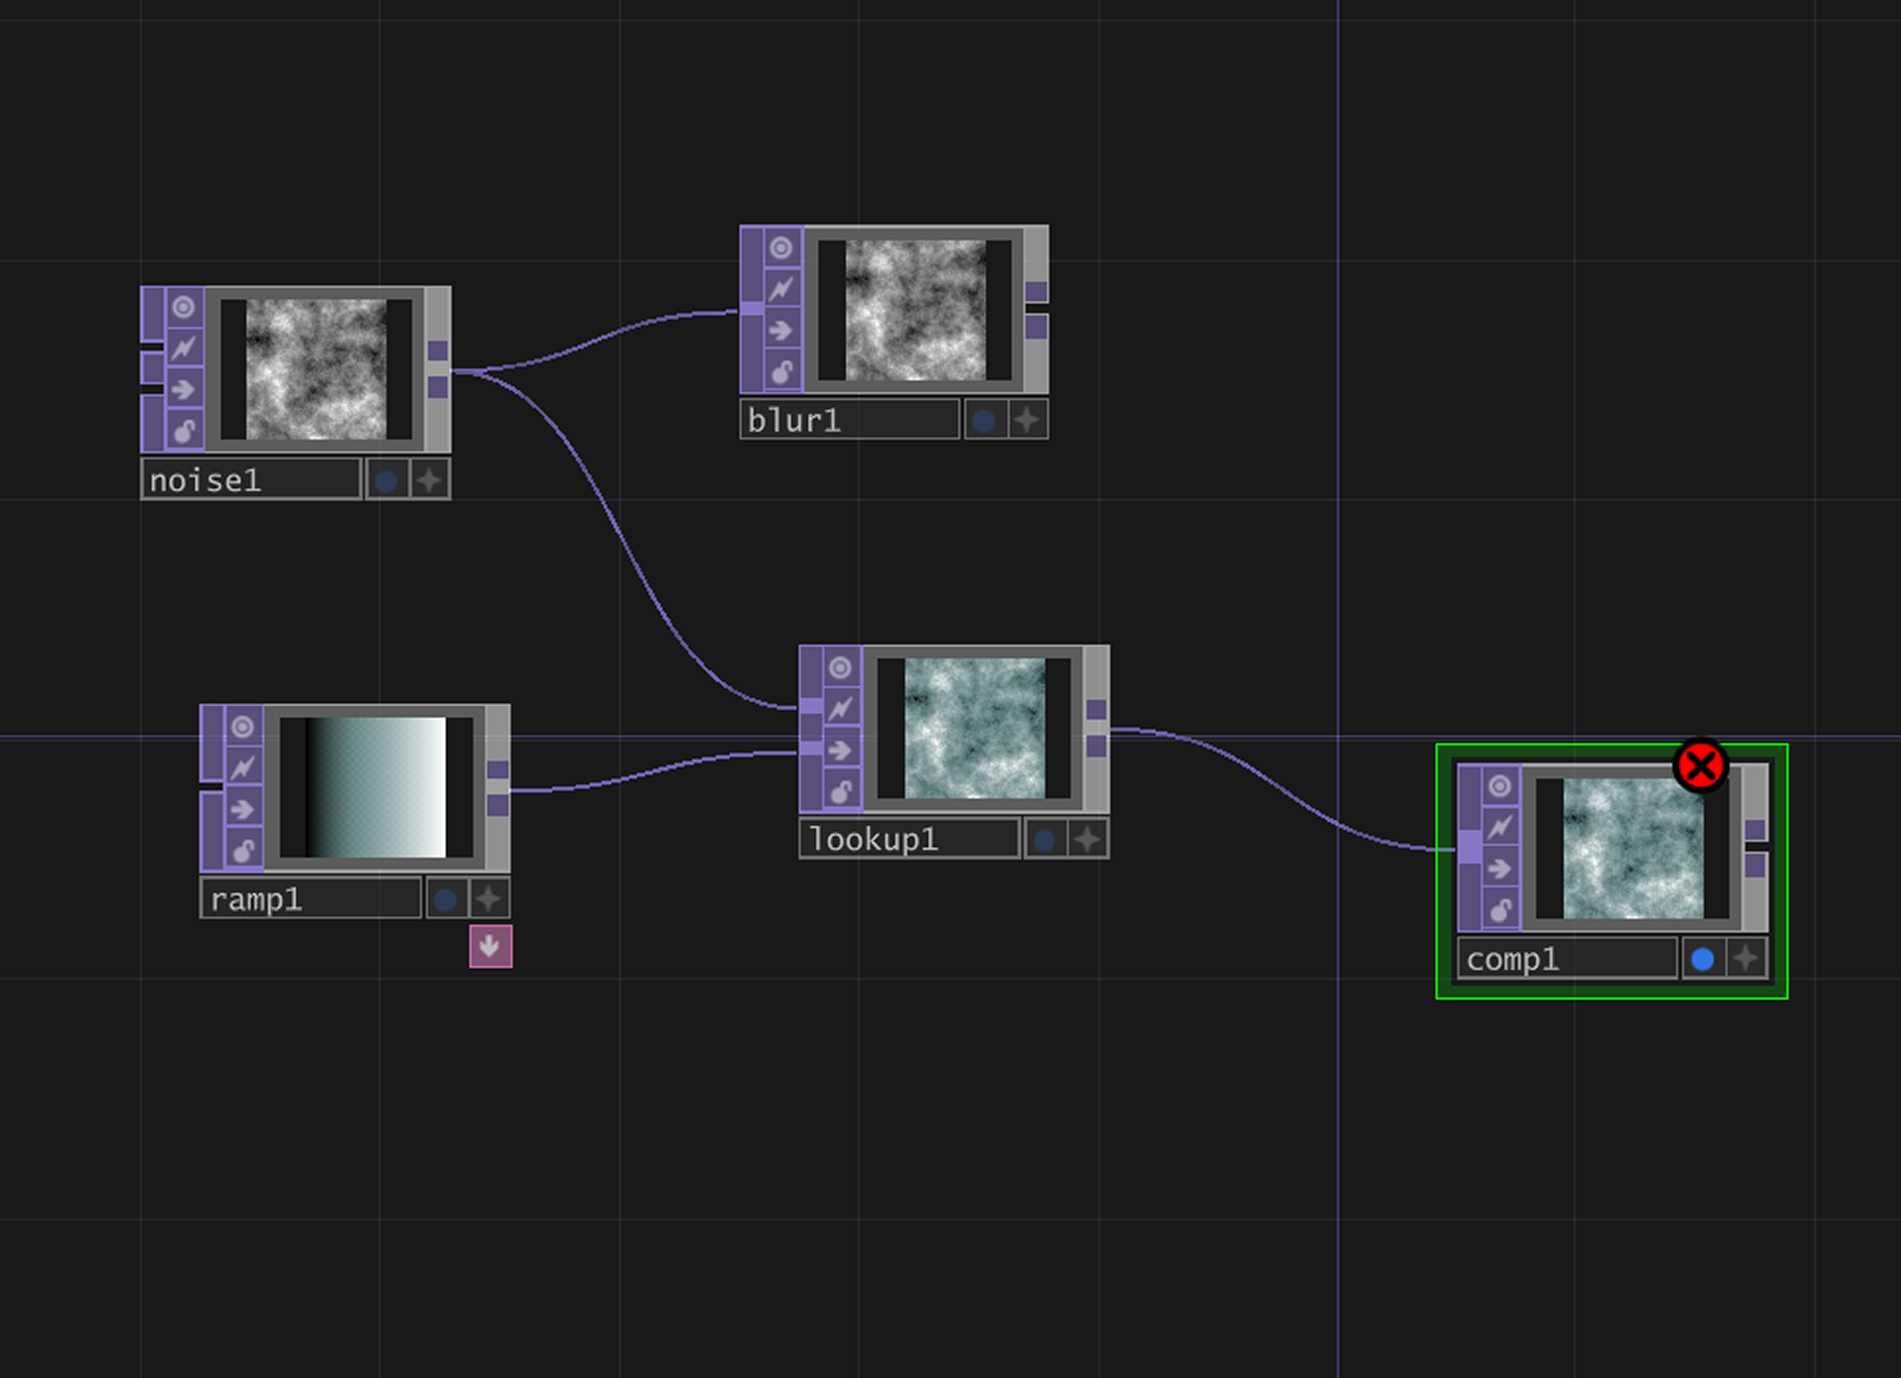The width and height of the screenshot is (1901, 1378).
Task: Click the clone immune flag on lookup1
Action: 840,708
